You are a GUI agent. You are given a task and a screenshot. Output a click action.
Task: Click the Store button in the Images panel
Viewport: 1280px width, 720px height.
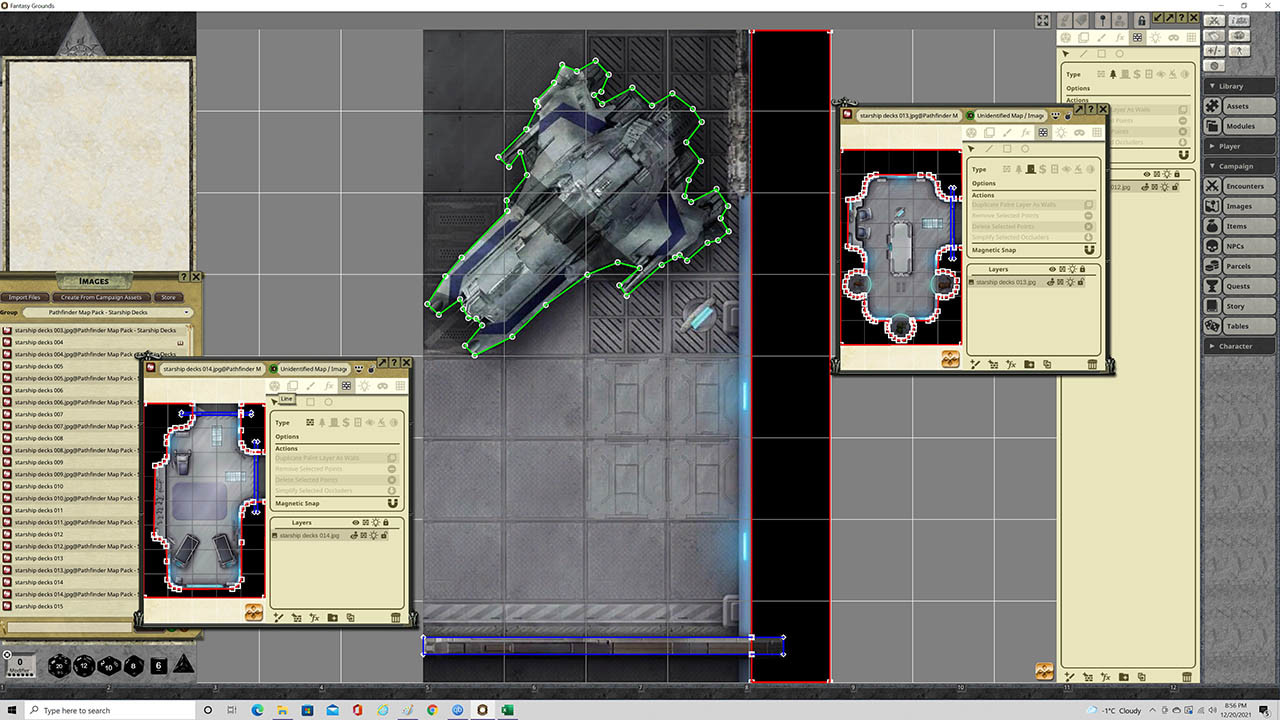click(167, 297)
